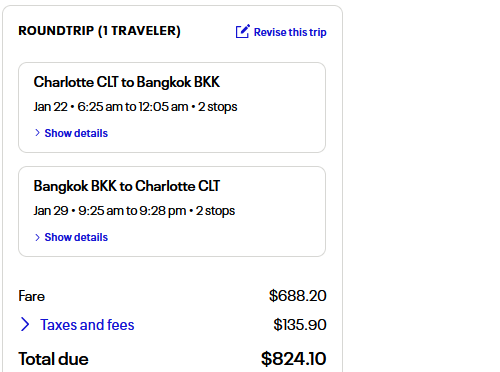Click the $688.20 fare amount
Image resolution: width=500 pixels, height=372 pixels.
[298, 296]
